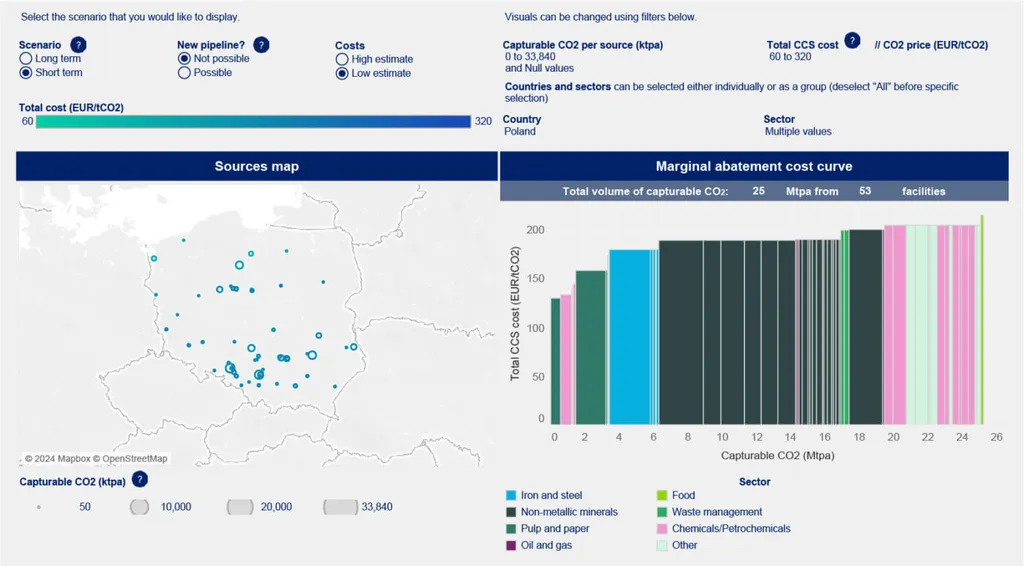
Task: Click Marginal abatement cost curve header
Action: [x=753, y=166]
